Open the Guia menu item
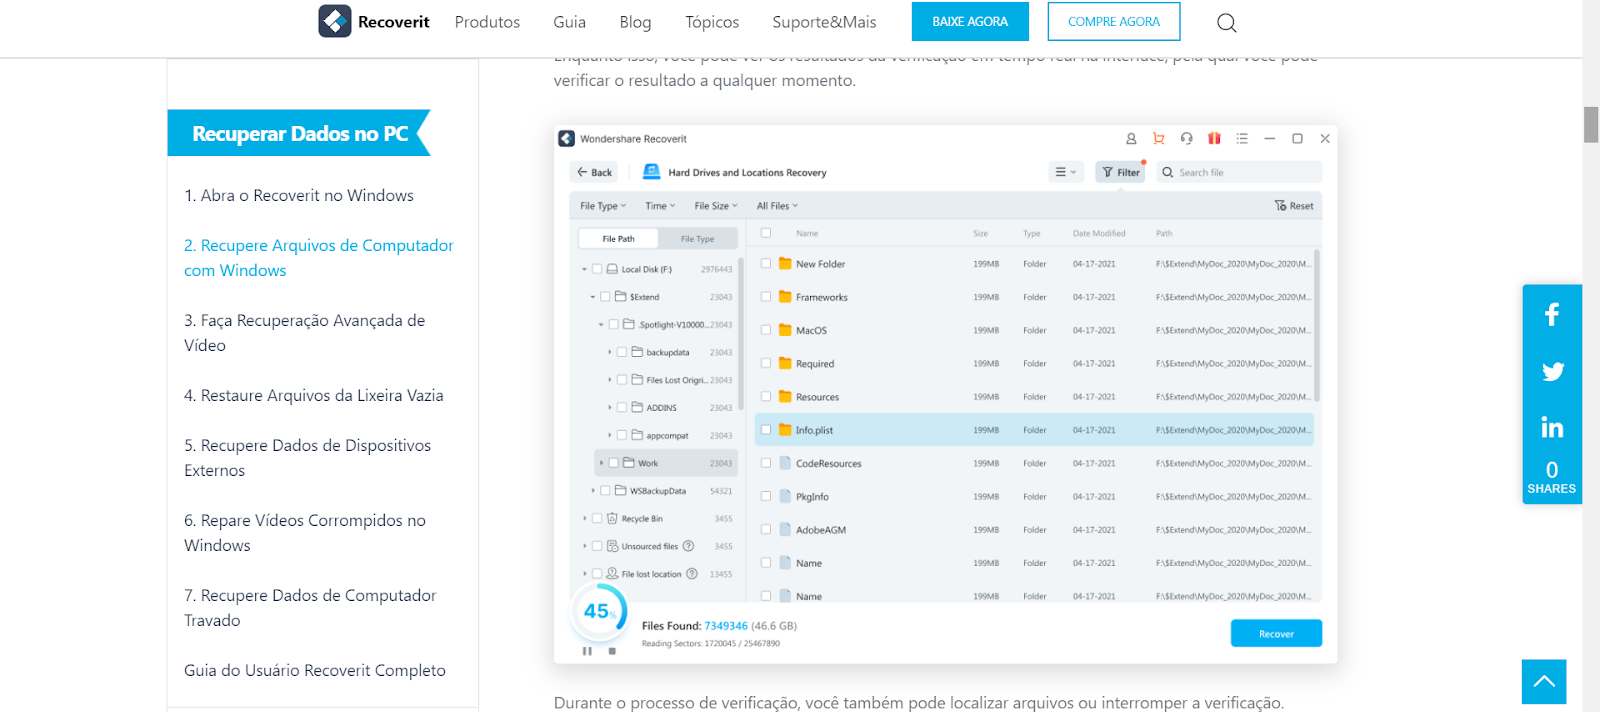Viewport: 1600px width, 712px height. click(569, 22)
